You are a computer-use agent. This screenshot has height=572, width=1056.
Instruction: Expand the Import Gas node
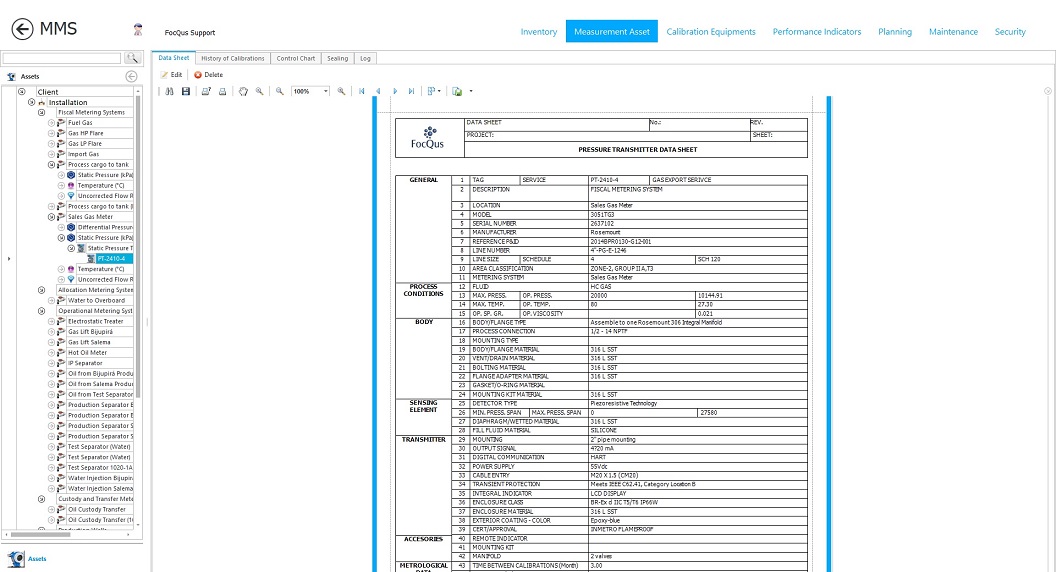click(51, 154)
